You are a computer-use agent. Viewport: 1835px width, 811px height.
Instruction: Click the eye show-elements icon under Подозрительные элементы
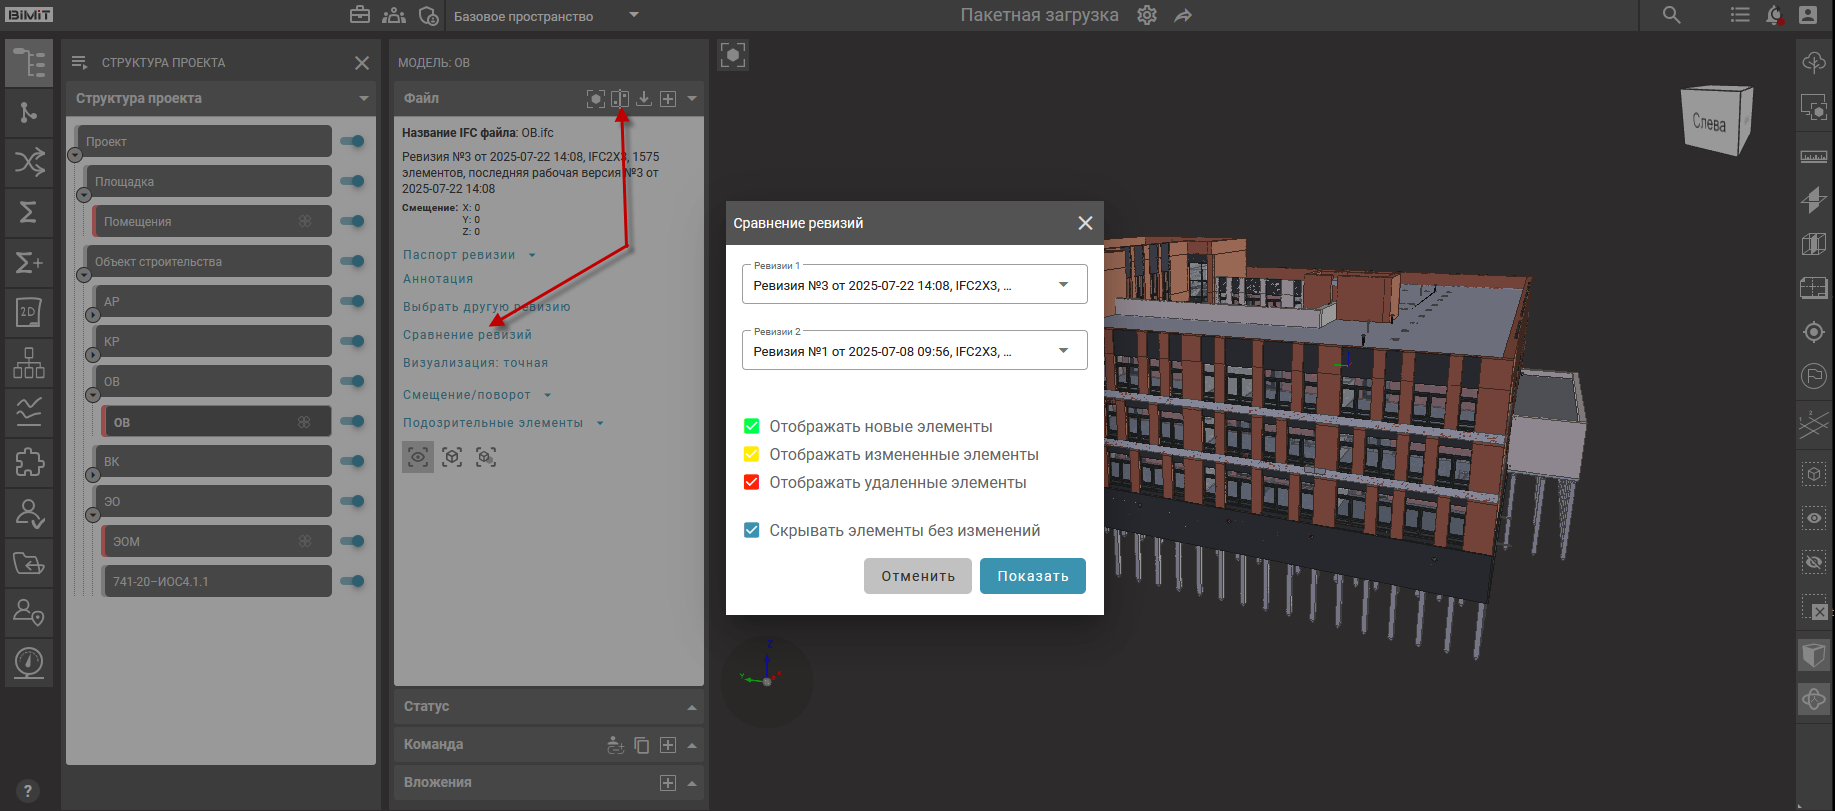pyautogui.click(x=418, y=457)
